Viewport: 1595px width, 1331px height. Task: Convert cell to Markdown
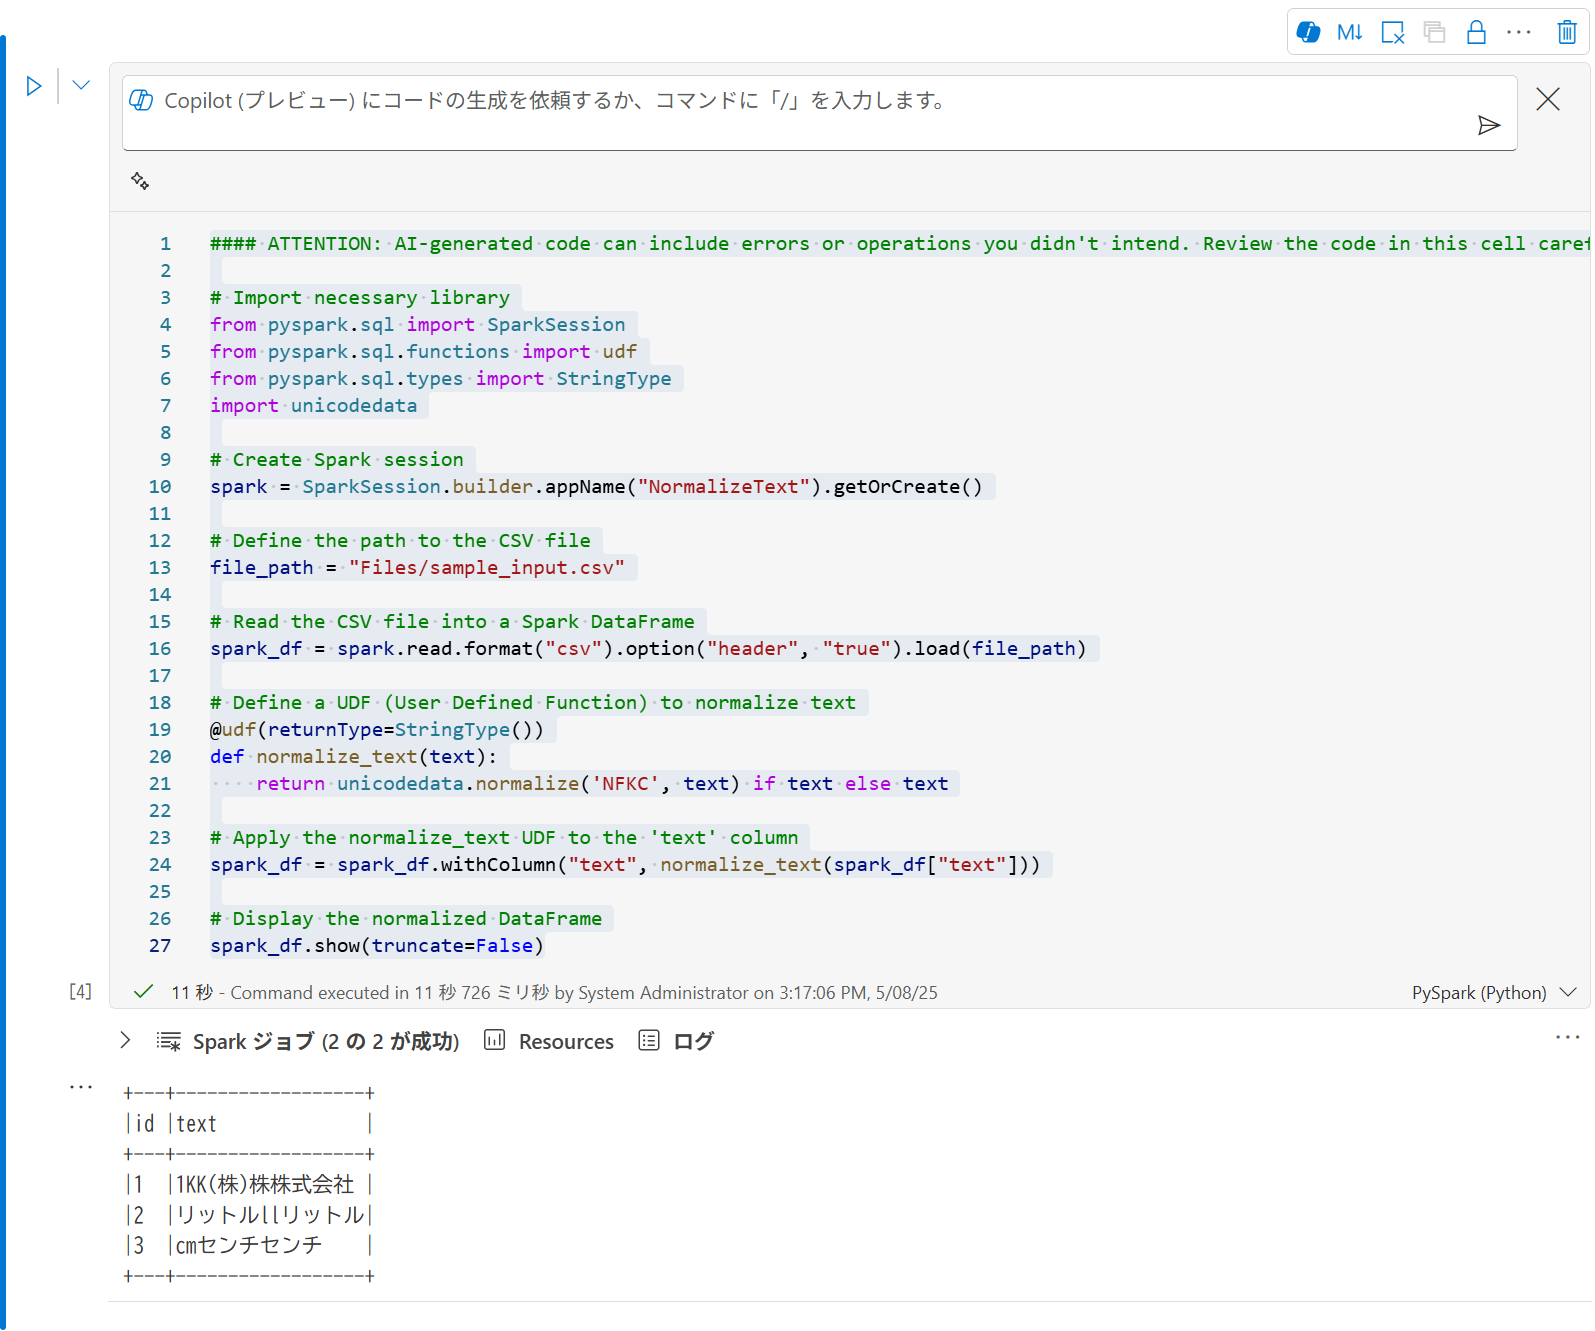(x=1350, y=32)
